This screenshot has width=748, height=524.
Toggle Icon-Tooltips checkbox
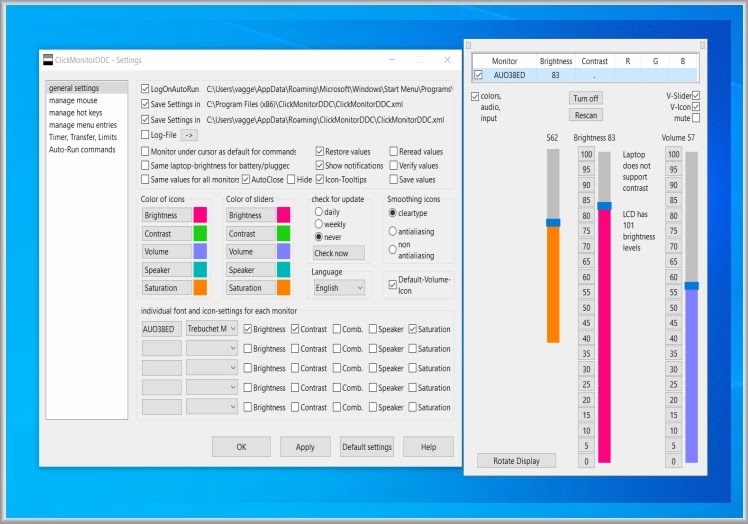click(320, 179)
